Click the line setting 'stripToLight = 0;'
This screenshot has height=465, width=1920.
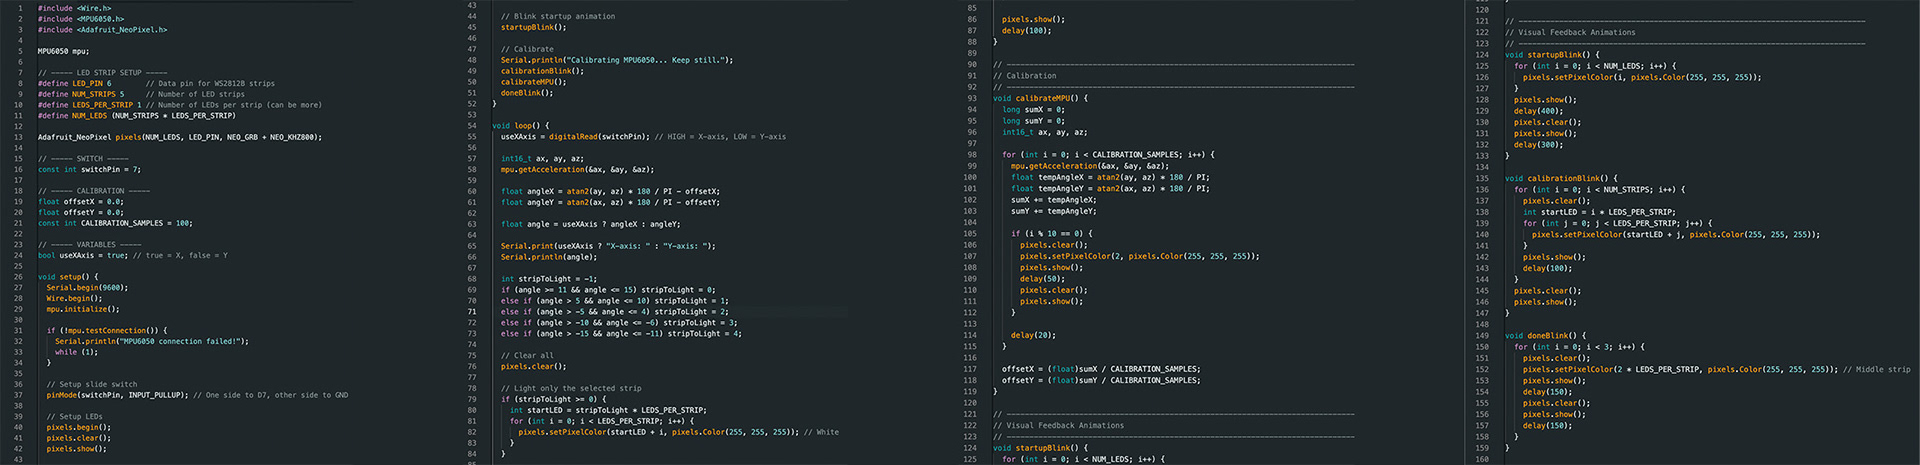[x=608, y=290]
